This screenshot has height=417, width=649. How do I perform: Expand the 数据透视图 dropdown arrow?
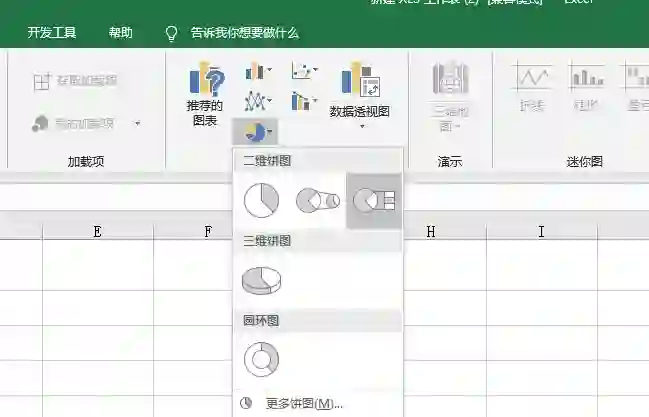(x=362, y=126)
